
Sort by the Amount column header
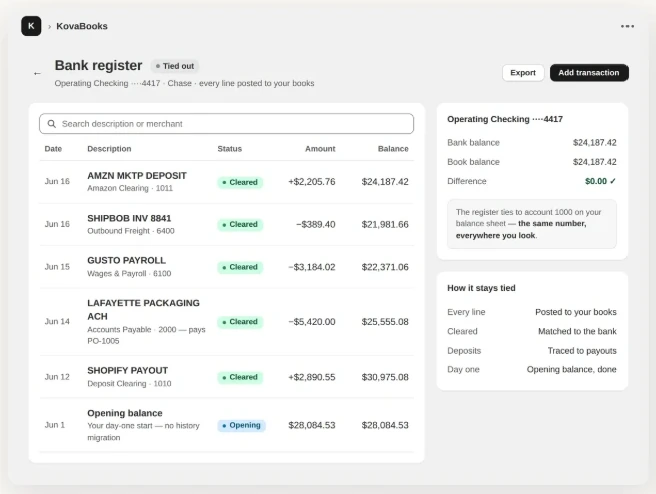[320, 149]
